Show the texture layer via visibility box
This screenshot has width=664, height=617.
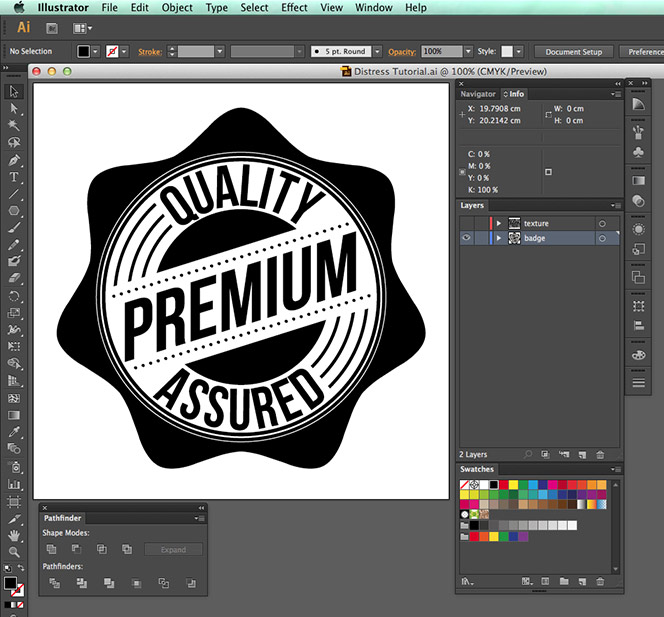coord(466,223)
